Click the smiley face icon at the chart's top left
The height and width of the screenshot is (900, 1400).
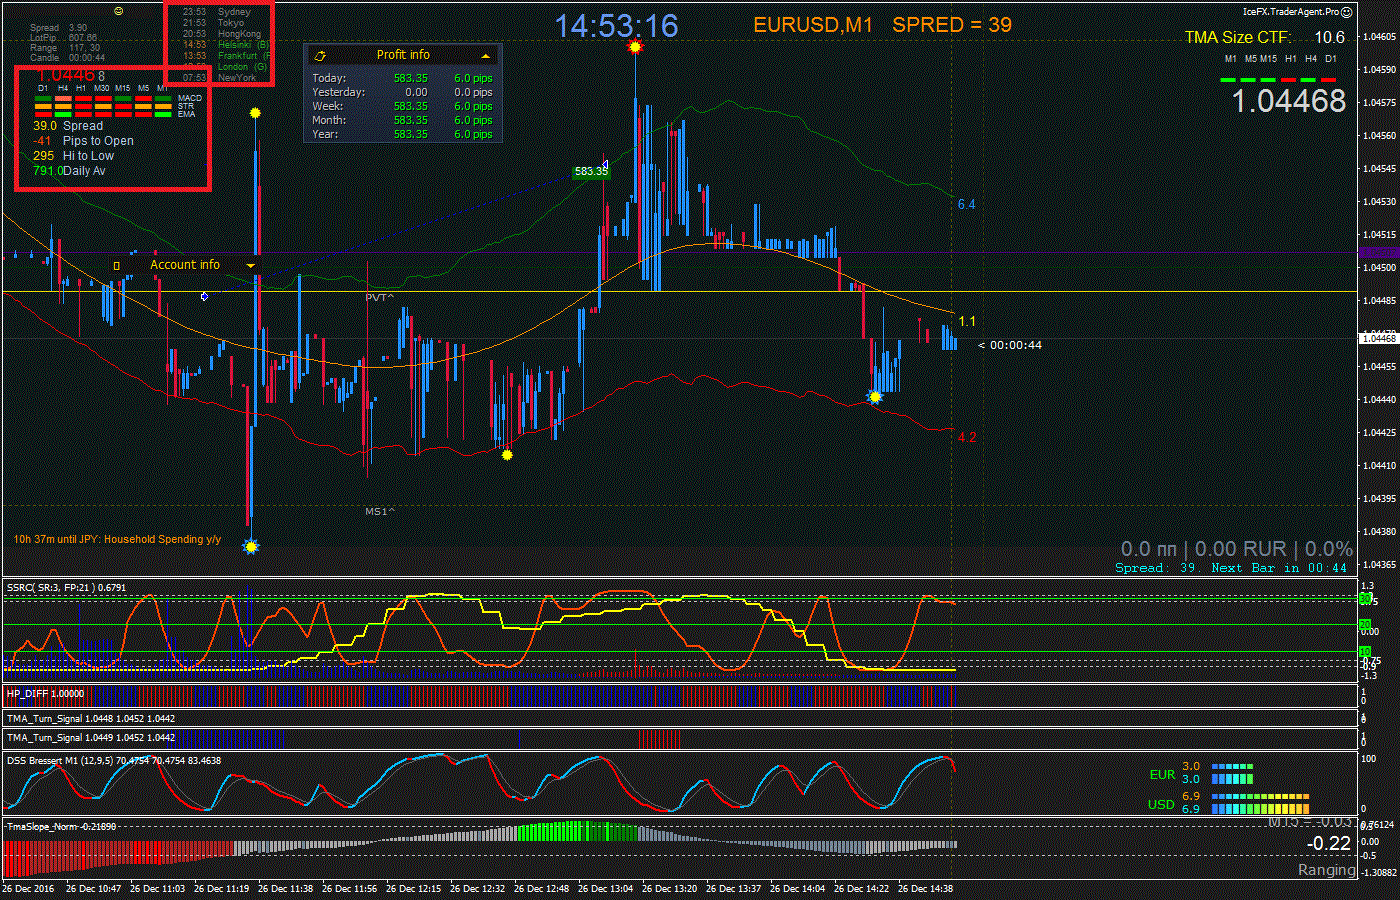pyautogui.click(x=119, y=11)
